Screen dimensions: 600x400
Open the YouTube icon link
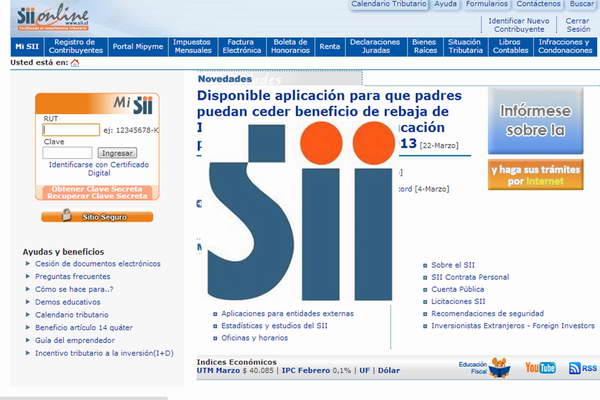pyautogui.click(x=540, y=368)
